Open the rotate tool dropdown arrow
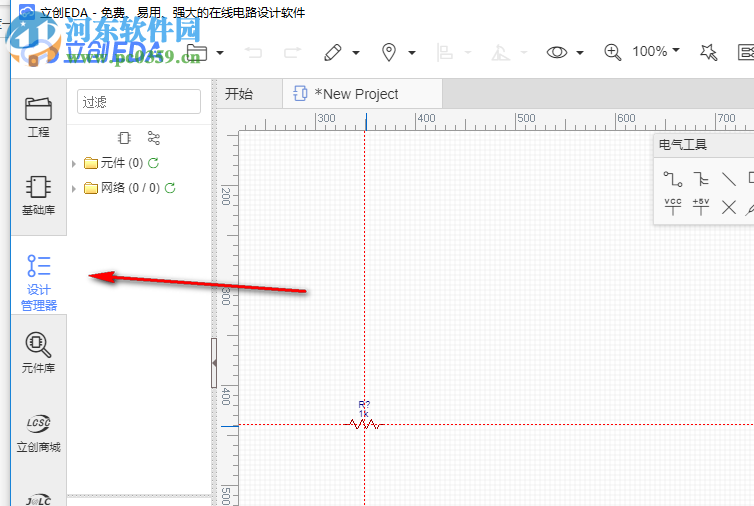This screenshot has height=506, width=754. click(524, 52)
